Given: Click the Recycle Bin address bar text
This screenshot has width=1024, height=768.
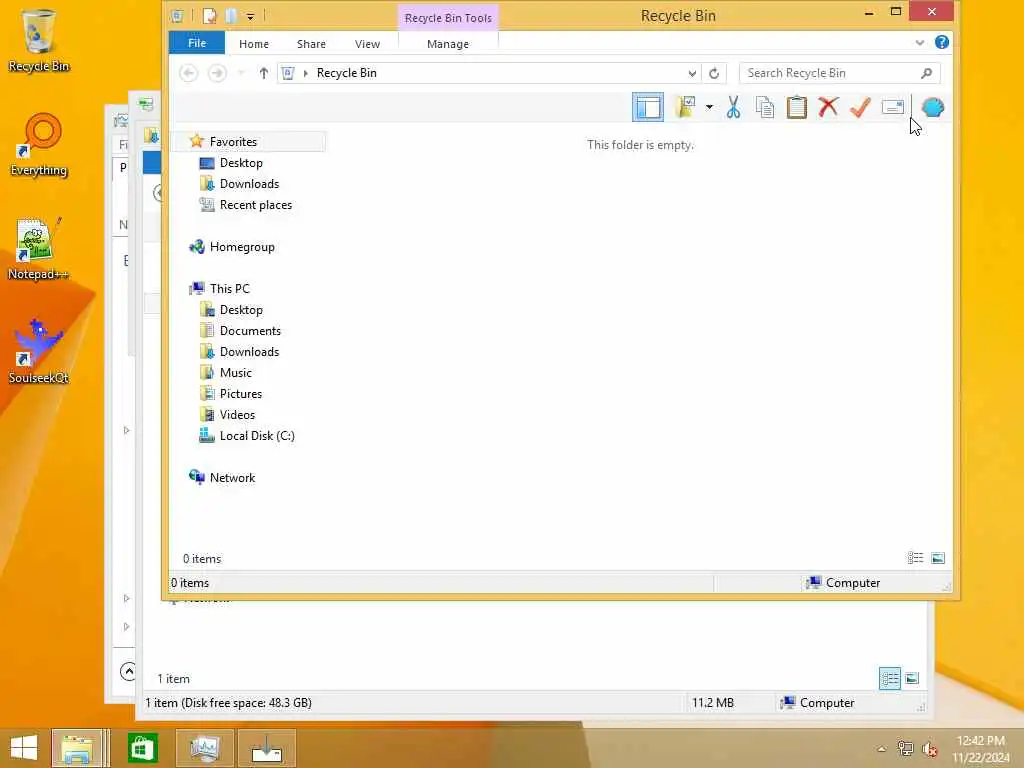Looking at the screenshot, I should (x=347, y=73).
